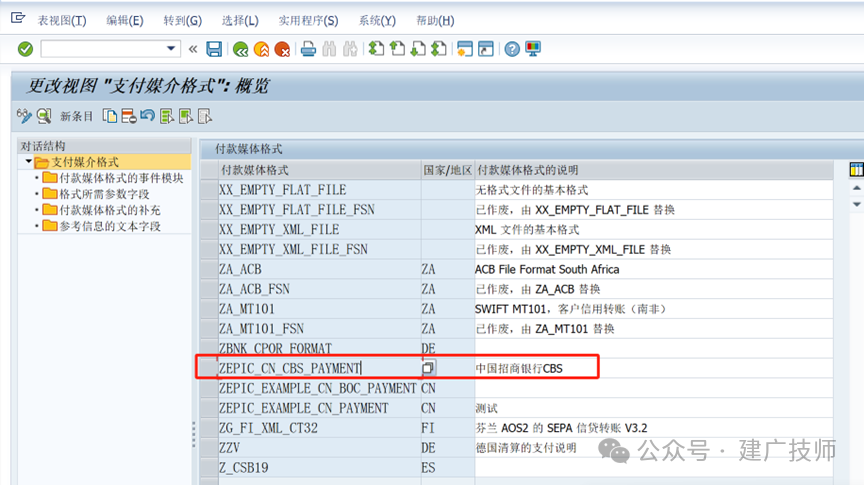
Task: Click the Save diskette icon
Action: pos(214,49)
